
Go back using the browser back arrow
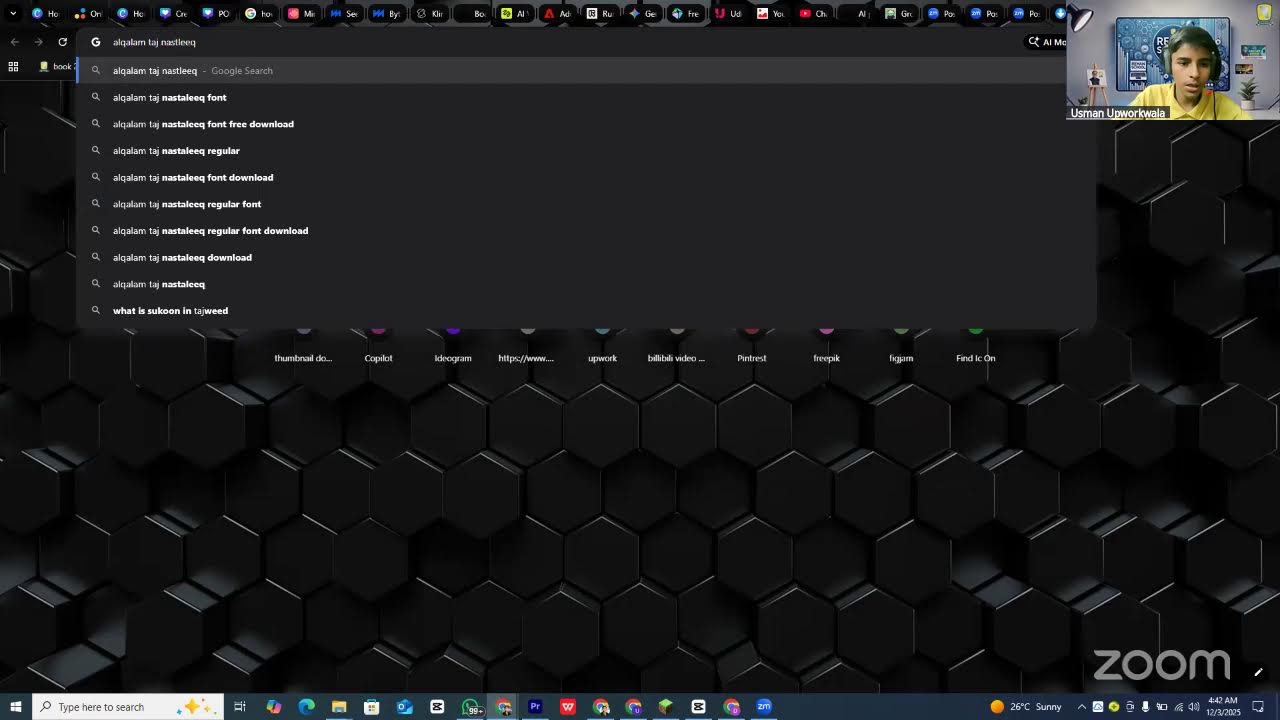pos(14,42)
